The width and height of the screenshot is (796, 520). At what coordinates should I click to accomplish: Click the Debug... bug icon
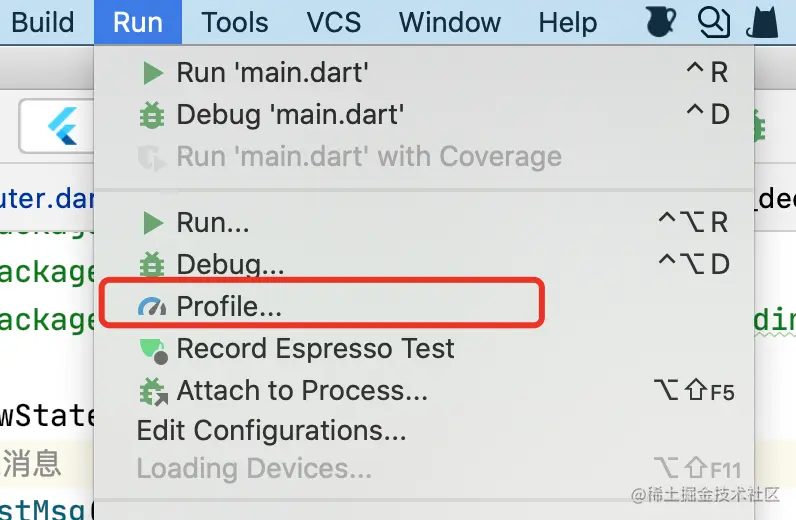click(x=152, y=265)
